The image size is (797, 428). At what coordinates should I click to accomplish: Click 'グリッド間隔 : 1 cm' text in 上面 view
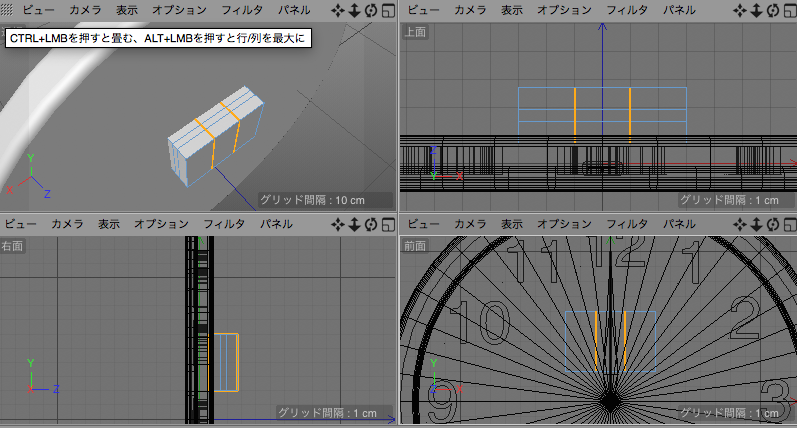pos(729,200)
